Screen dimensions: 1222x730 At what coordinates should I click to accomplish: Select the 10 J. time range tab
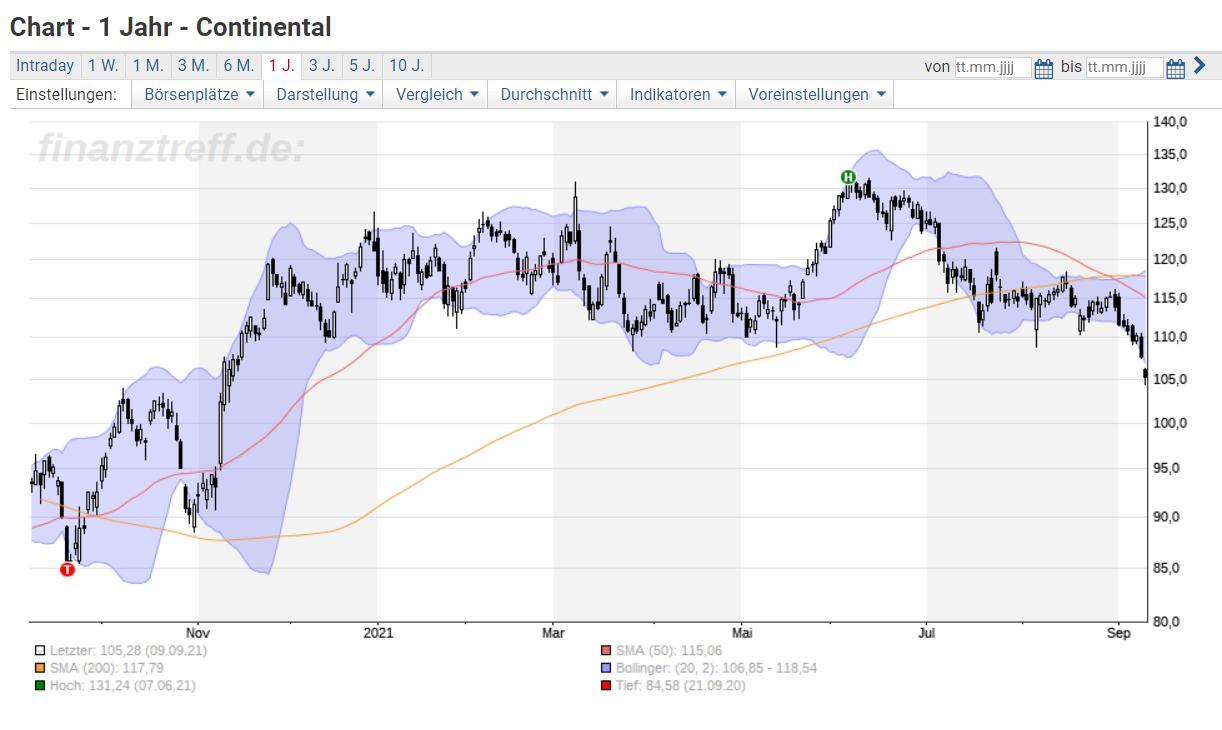407,66
